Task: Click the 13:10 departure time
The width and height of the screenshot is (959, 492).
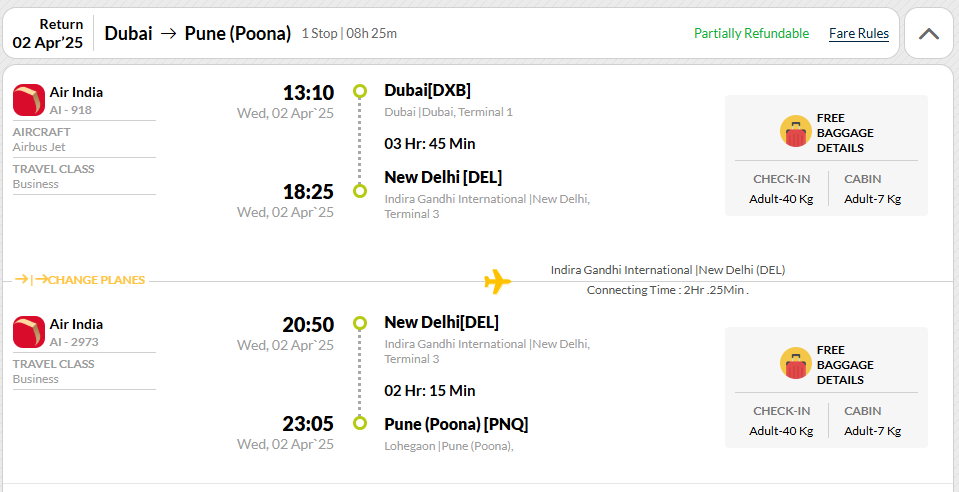Action: pos(308,93)
